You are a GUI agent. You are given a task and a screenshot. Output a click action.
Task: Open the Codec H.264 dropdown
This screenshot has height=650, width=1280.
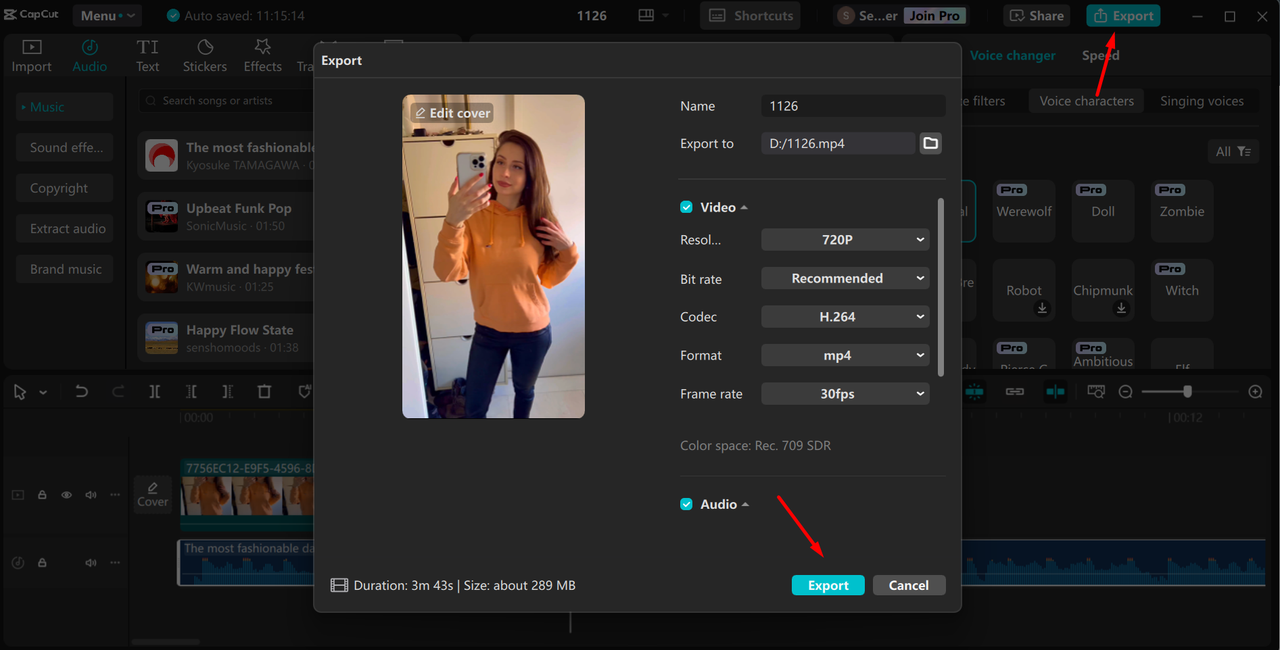(845, 316)
